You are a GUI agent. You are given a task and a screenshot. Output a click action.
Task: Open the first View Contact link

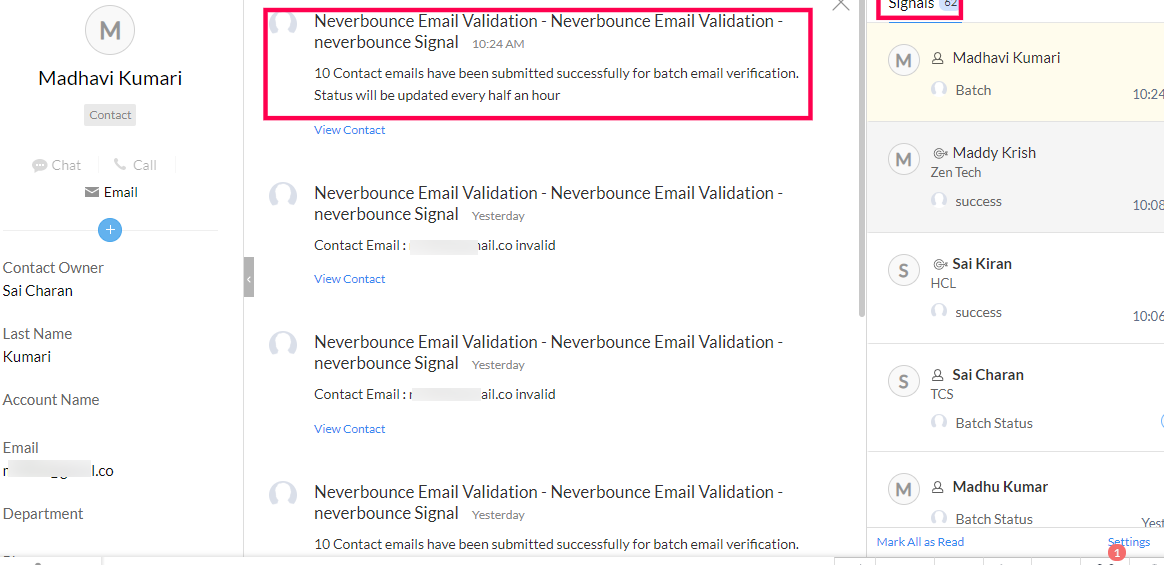[349, 130]
